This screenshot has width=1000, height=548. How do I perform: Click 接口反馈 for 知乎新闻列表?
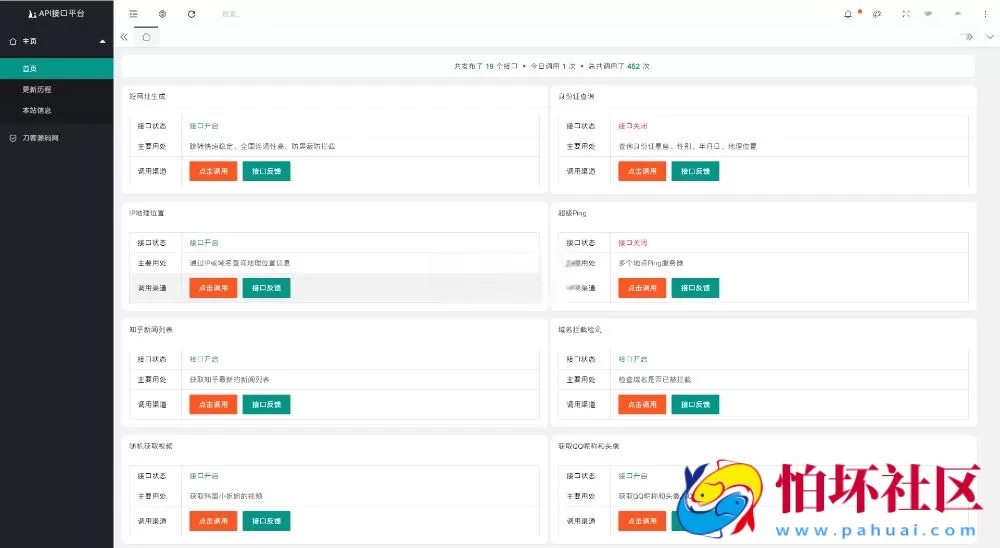[267, 404]
